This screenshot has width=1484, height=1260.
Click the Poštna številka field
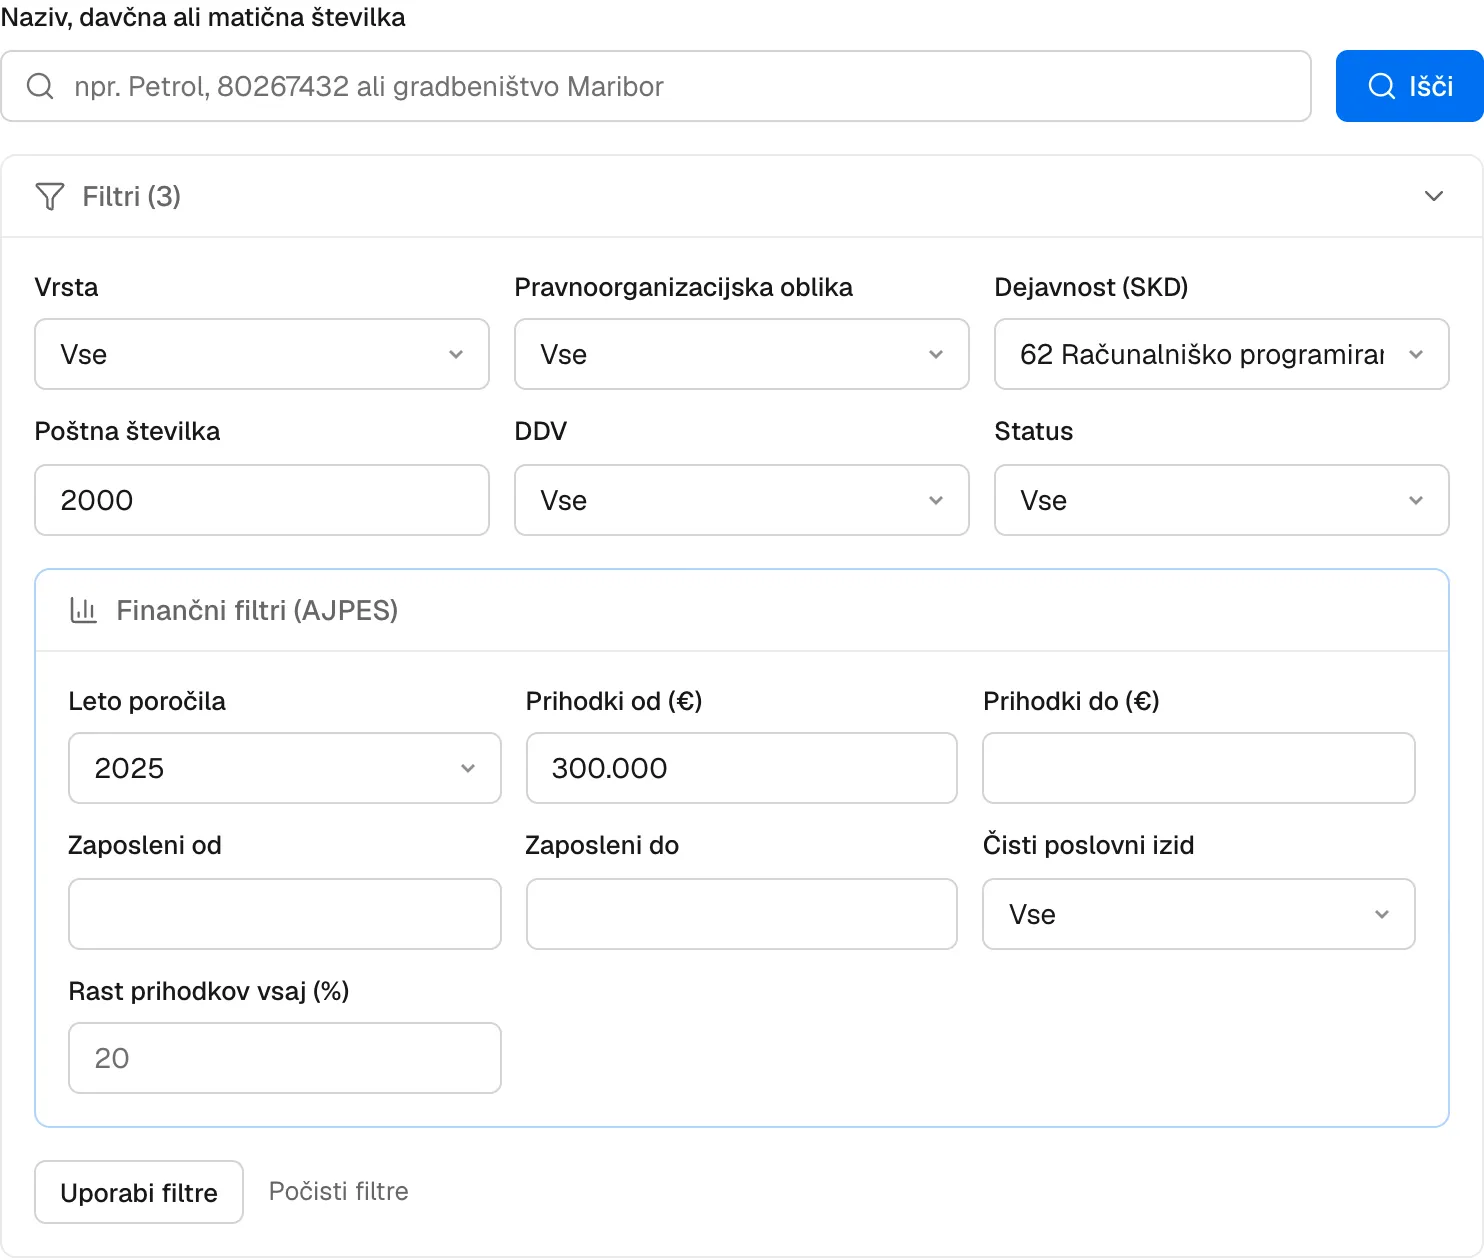[262, 500]
